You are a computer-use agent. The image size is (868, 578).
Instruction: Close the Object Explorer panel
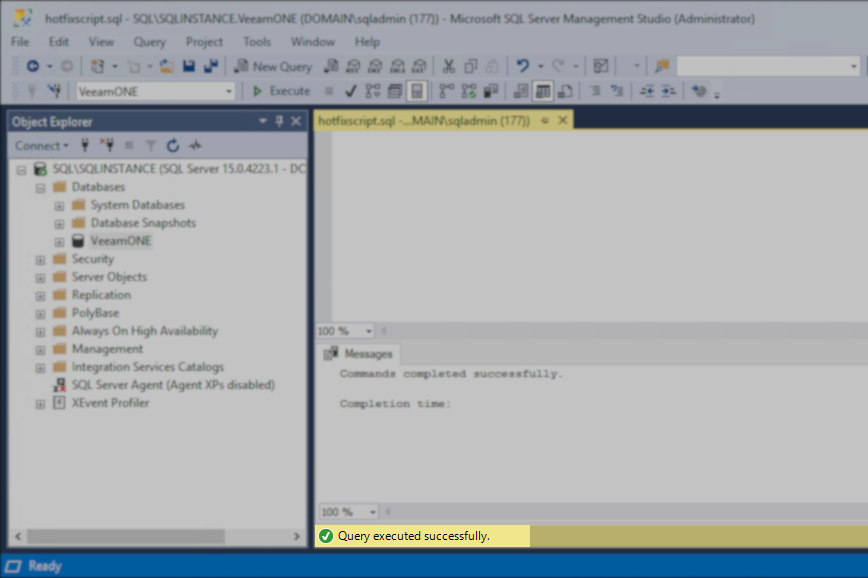[x=296, y=121]
